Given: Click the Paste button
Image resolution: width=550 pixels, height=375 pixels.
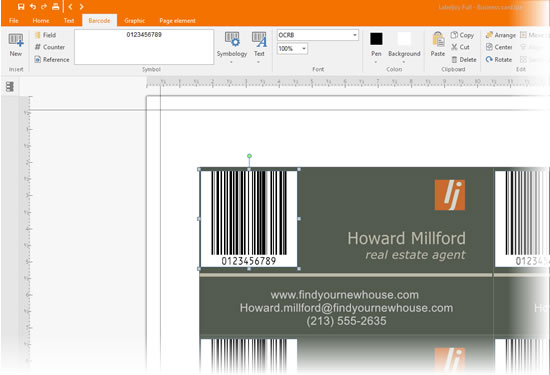Looking at the screenshot, I should pos(438,44).
